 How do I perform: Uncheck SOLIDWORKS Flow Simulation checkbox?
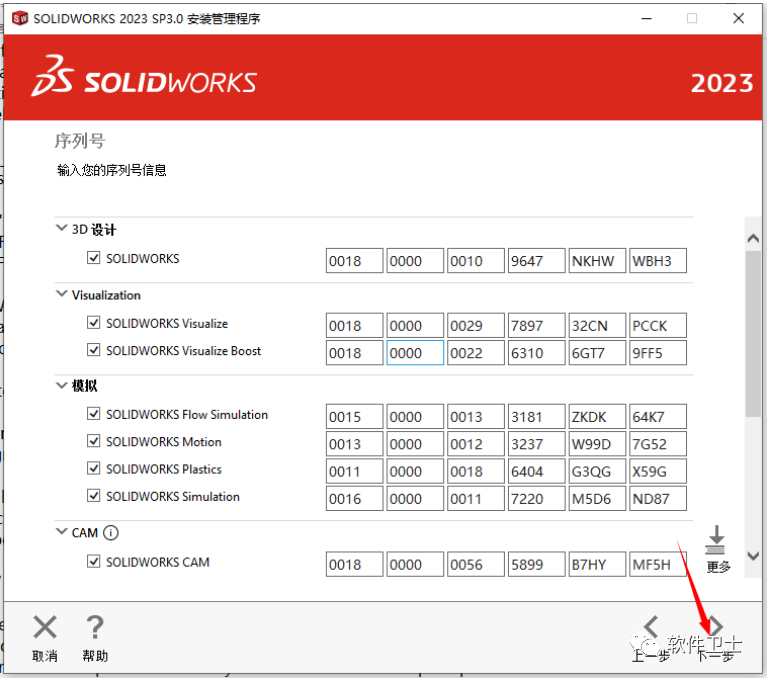pyautogui.click(x=93, y=413)
